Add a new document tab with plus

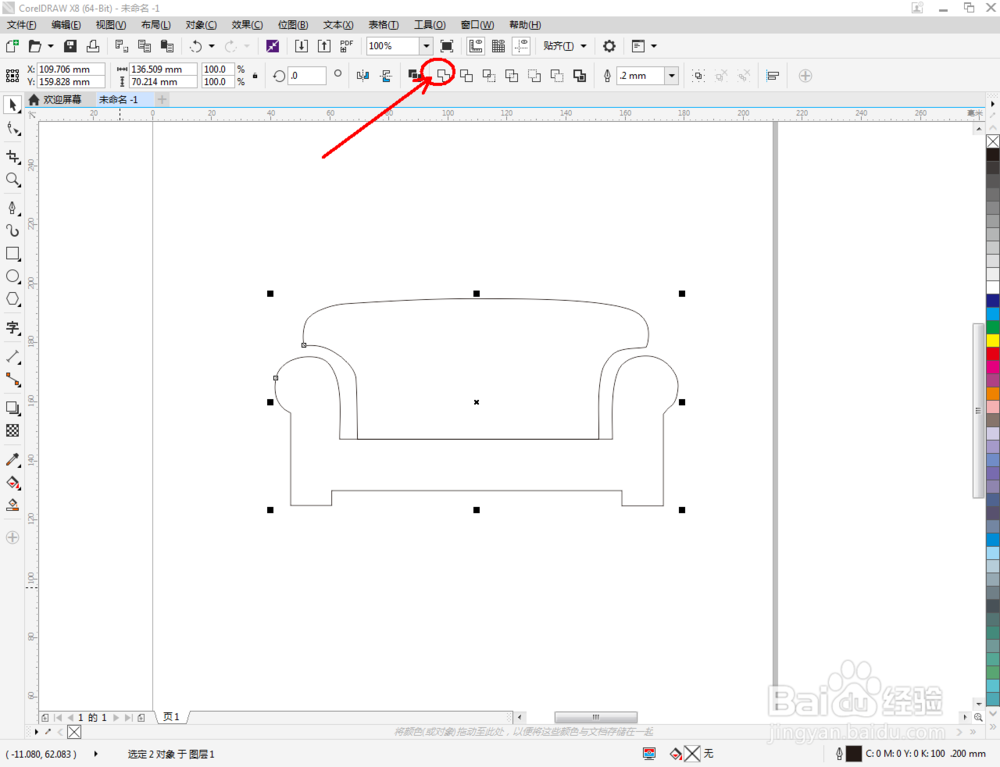coord(162,99)
